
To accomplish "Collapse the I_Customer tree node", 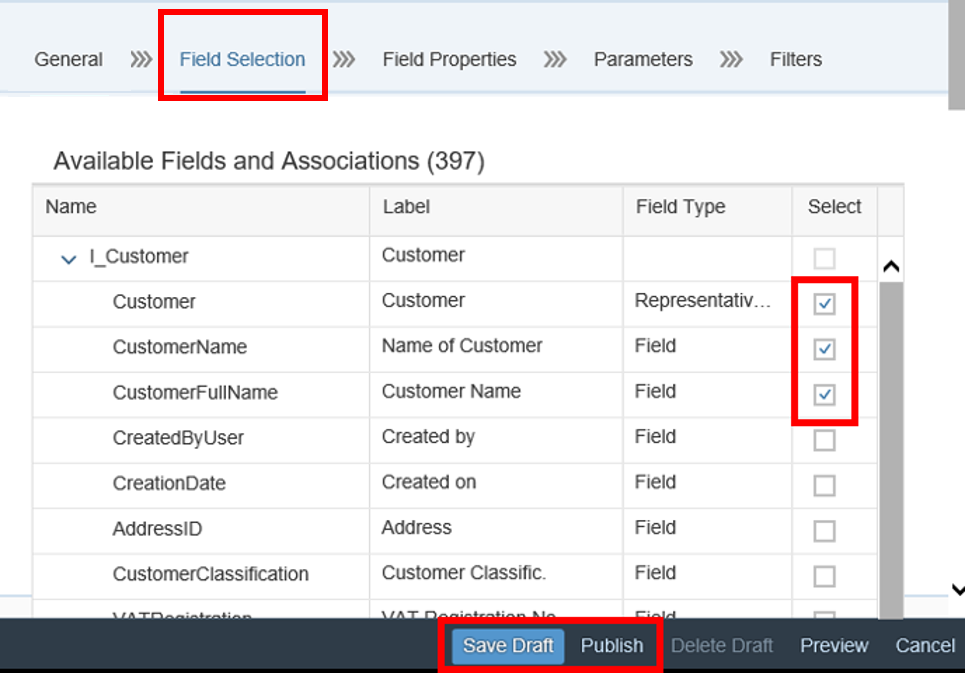I will 68,259.
